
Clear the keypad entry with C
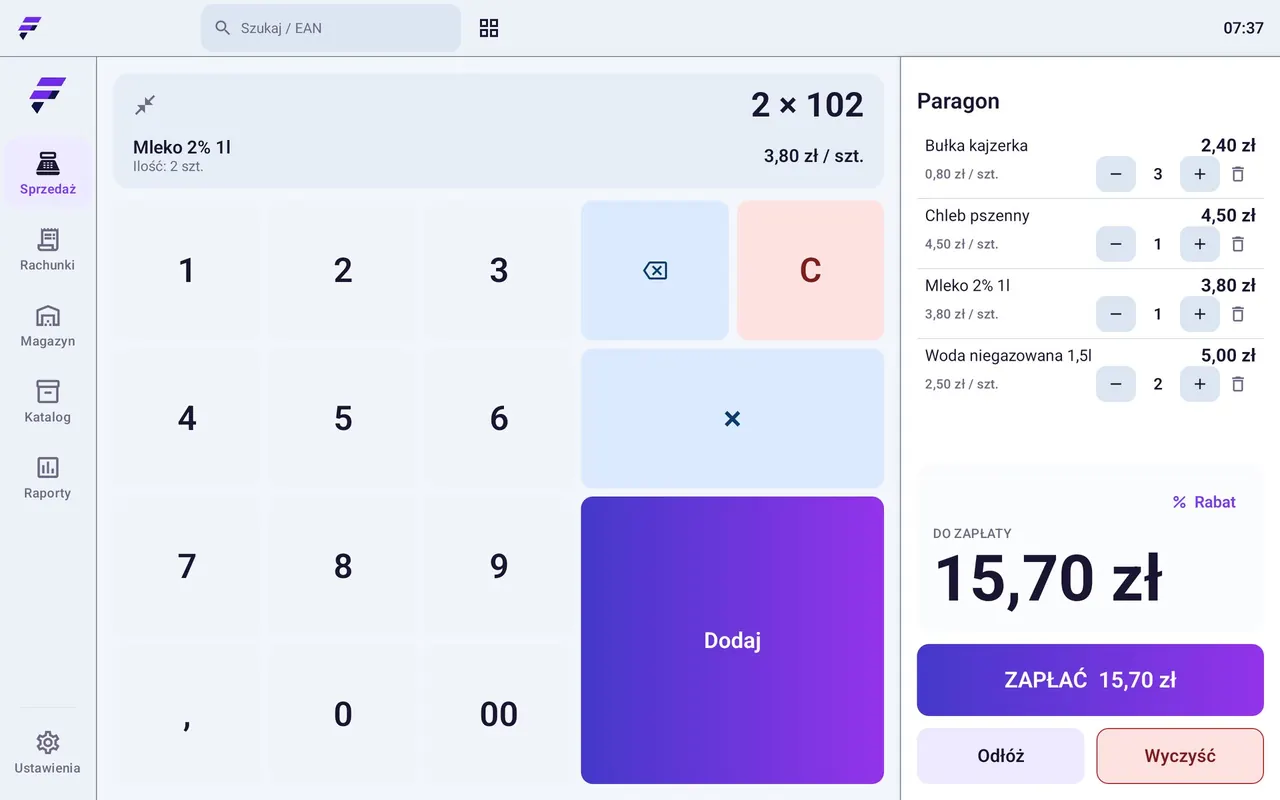pos(811,270)
